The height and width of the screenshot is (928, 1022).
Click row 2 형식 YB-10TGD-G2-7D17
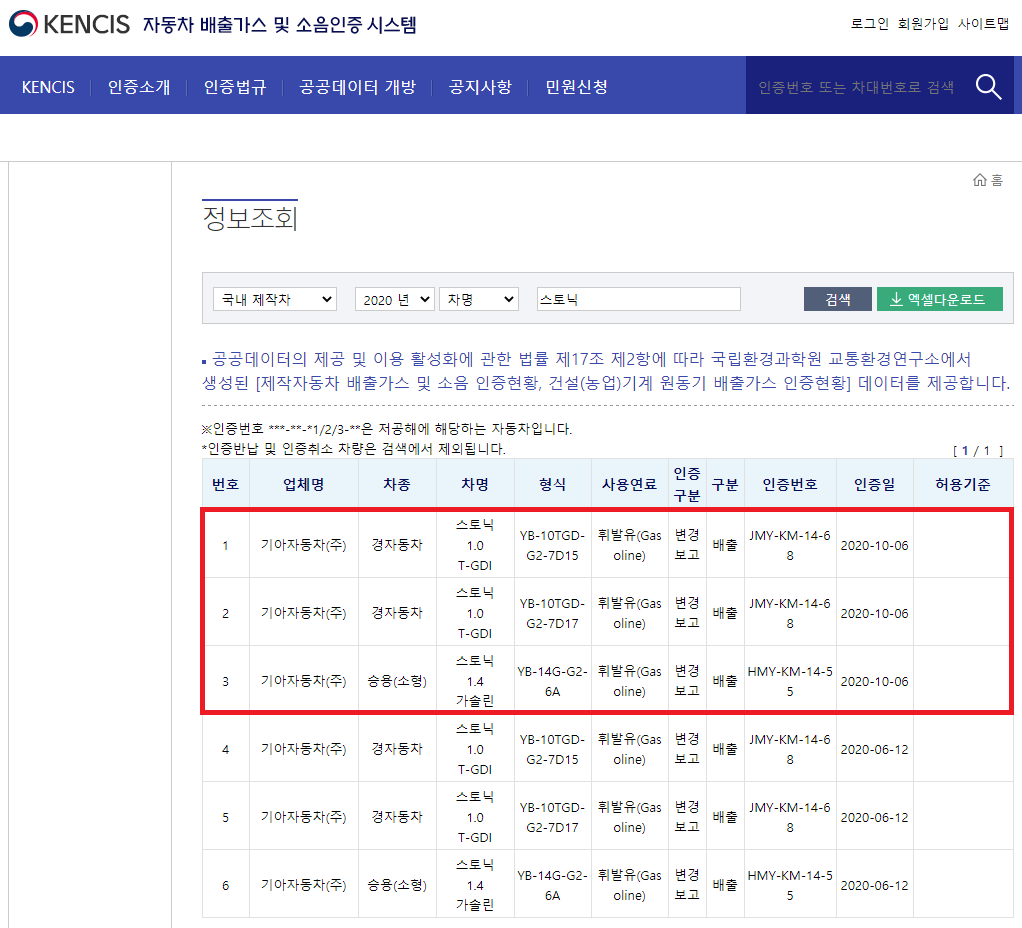553,613
